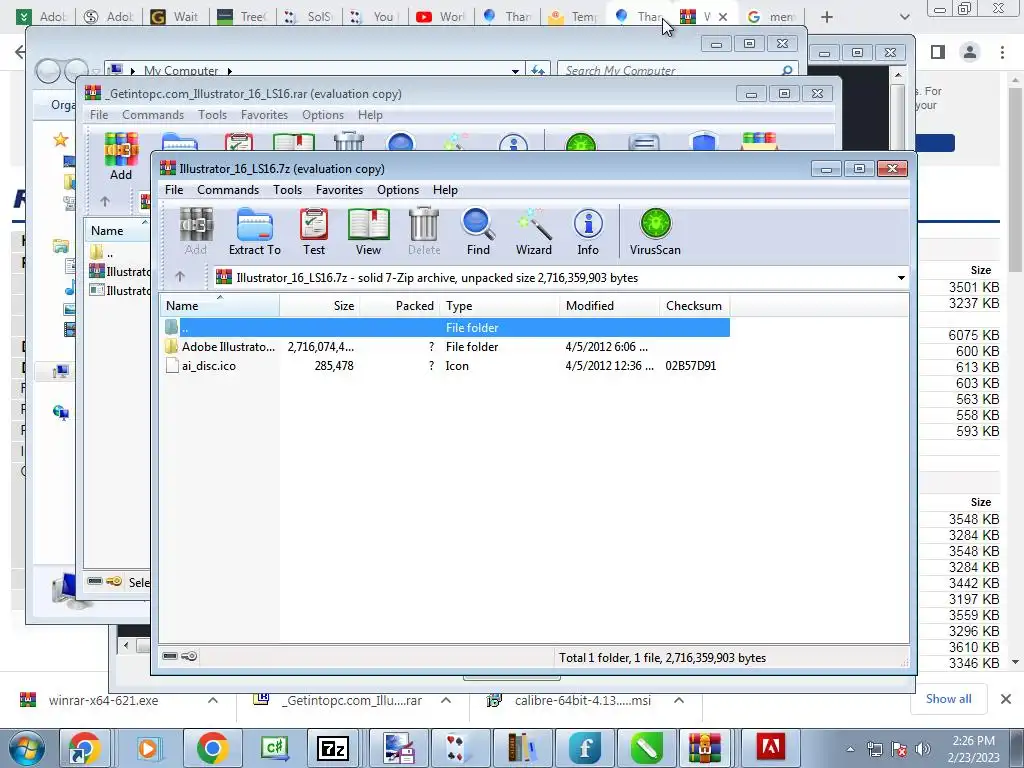This screenshot has height=768, width=1024.
Task: Click up arrow in Getintopc rar window
Action: [104, 201]
